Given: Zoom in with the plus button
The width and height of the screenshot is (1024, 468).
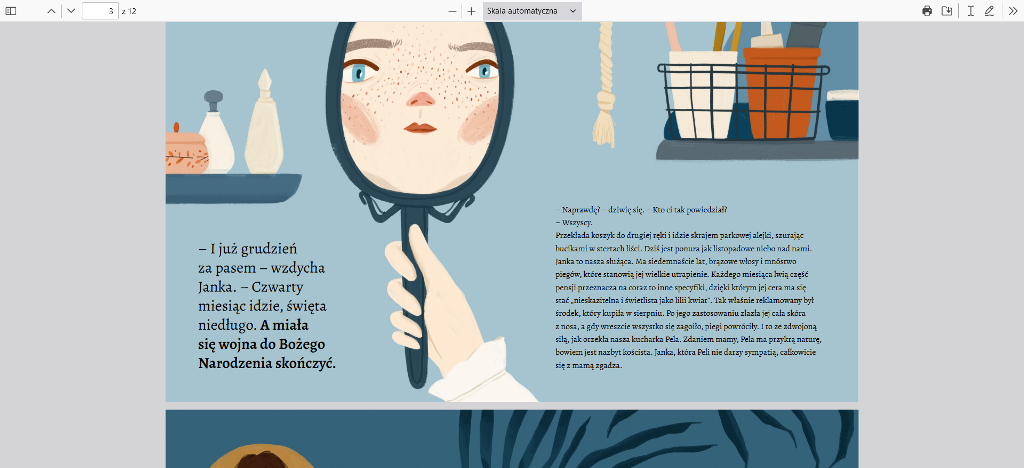Looking at the screenshot, I should click(x=471, y=11).
